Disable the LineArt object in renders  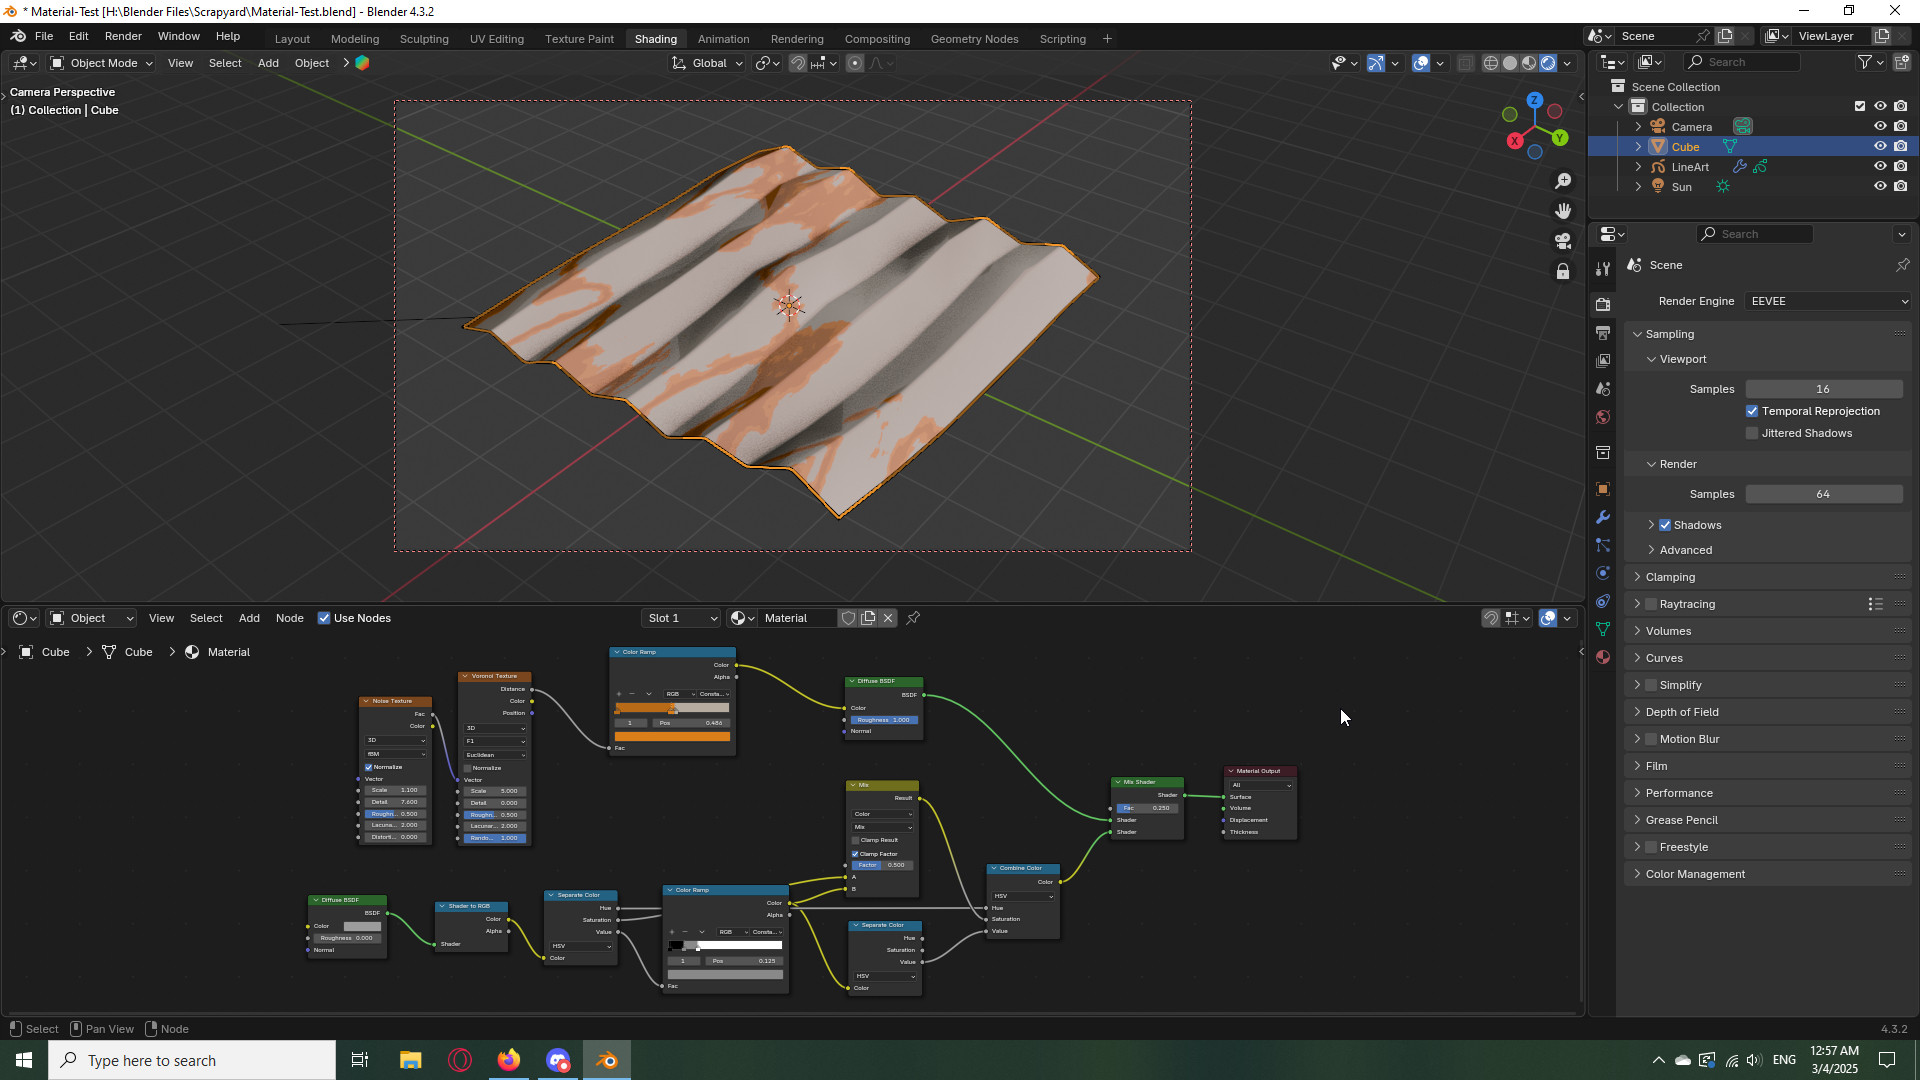pos(1901,166)
